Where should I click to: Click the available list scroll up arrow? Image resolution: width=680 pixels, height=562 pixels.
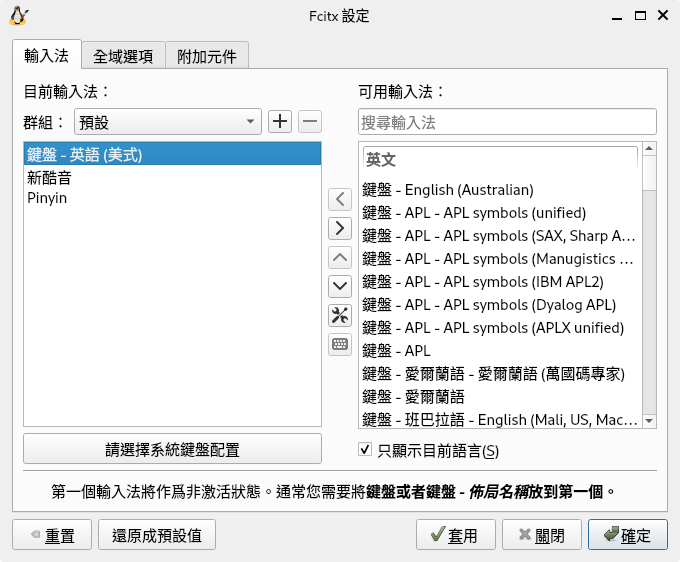point(649,149)
